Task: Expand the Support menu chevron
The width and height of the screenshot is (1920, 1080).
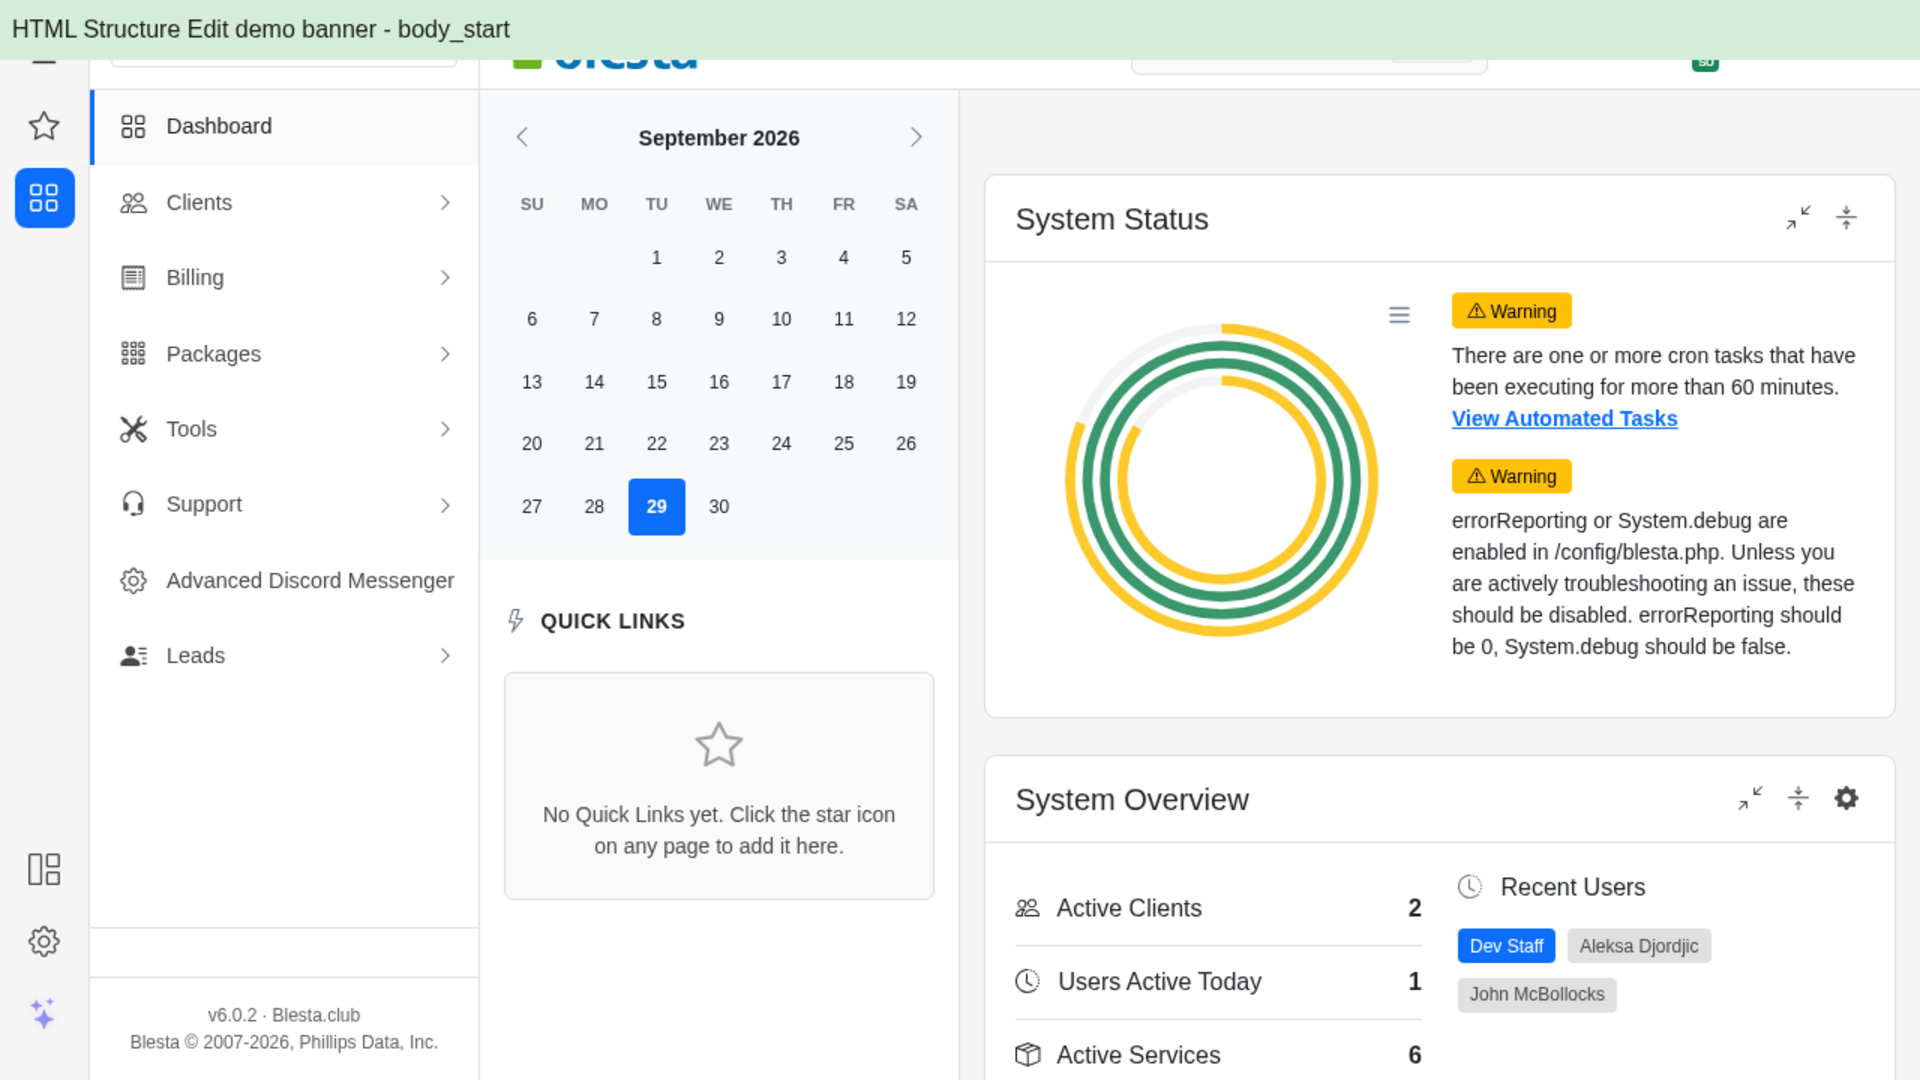Action: 445,505
